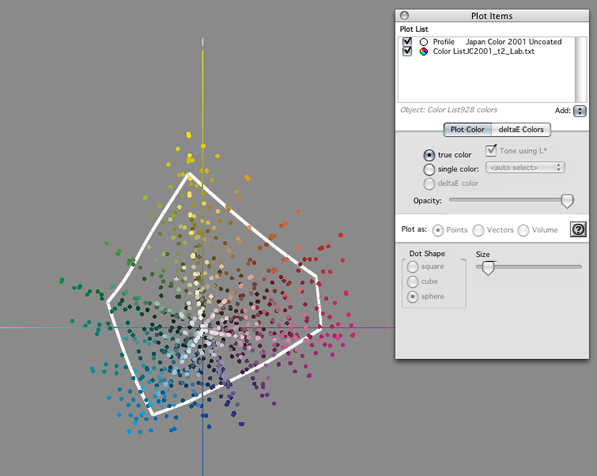Uncheck the Color List visibility checkbox

pyautogui.click(x=407, y=51)
